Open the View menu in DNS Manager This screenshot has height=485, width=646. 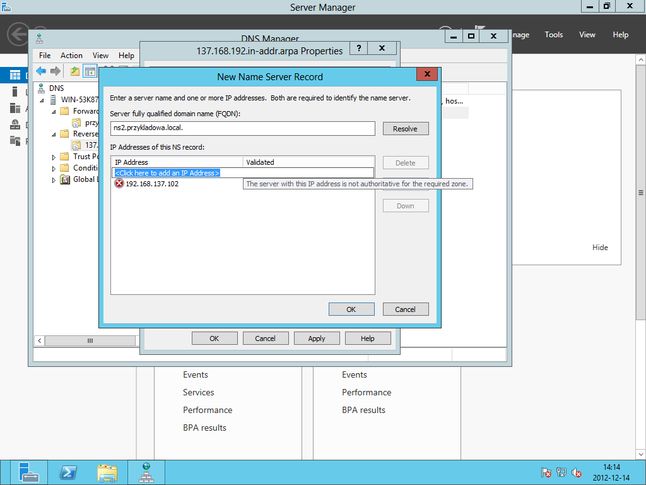pos(100,55)
